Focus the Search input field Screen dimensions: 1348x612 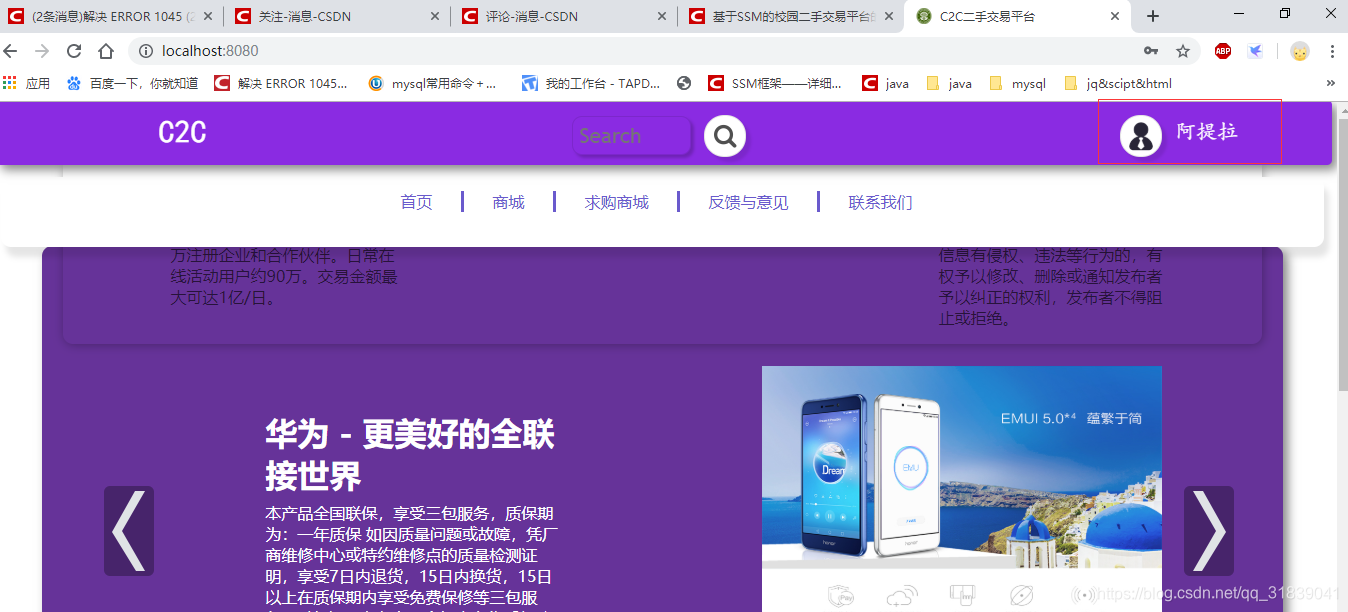[632, 136]
